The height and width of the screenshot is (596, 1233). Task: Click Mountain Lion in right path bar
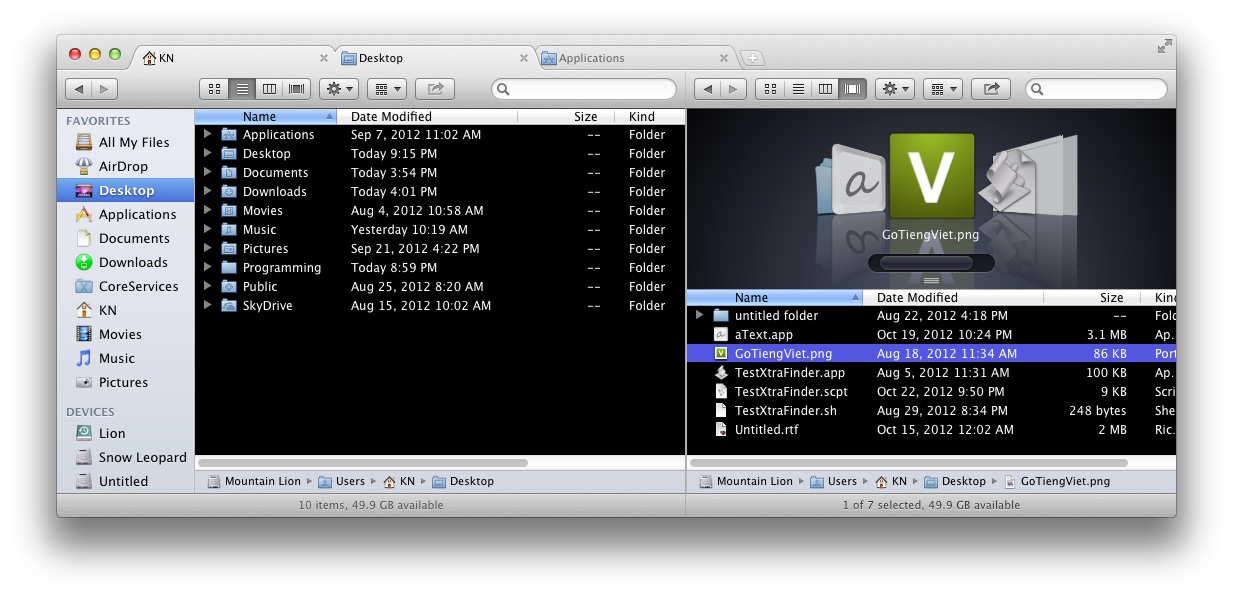click(746, 481)
